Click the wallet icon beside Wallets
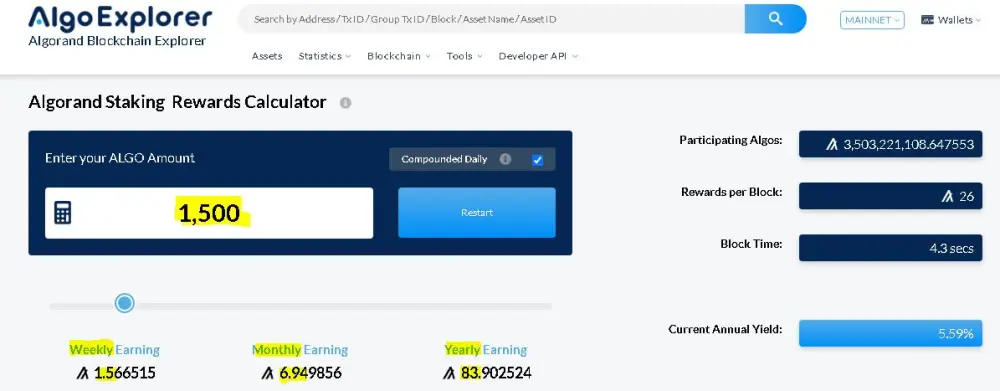The image size is (1000, 391). pyautogui.click(x=927, y=20)
